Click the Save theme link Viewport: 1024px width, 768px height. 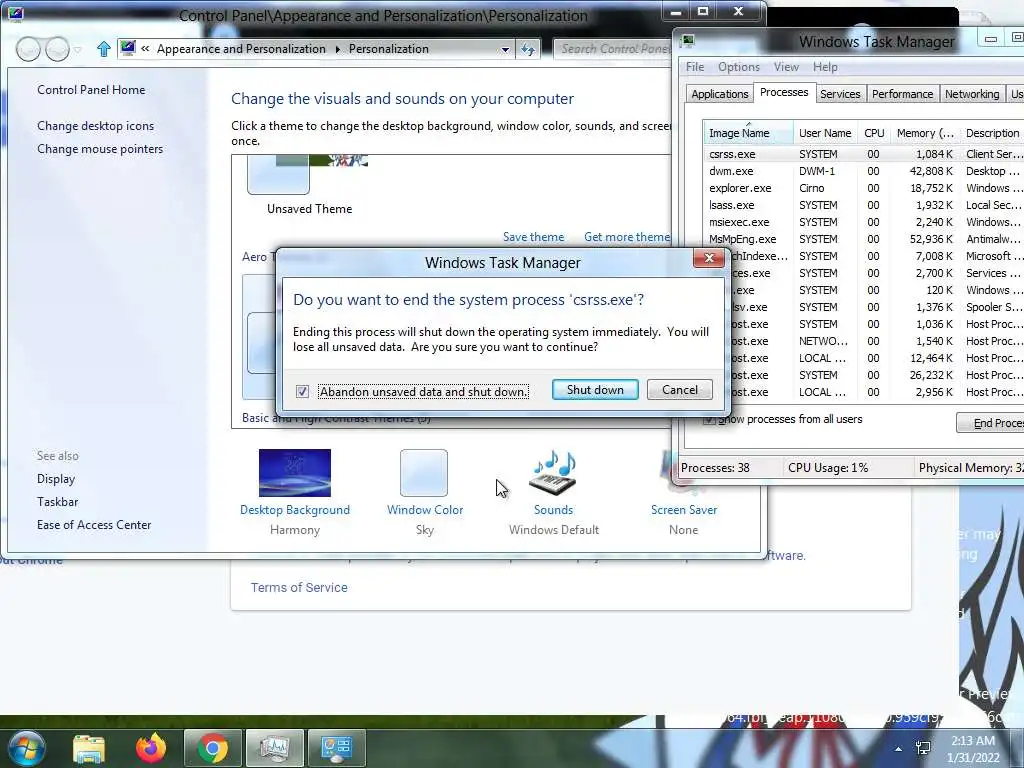pos(534,236)
